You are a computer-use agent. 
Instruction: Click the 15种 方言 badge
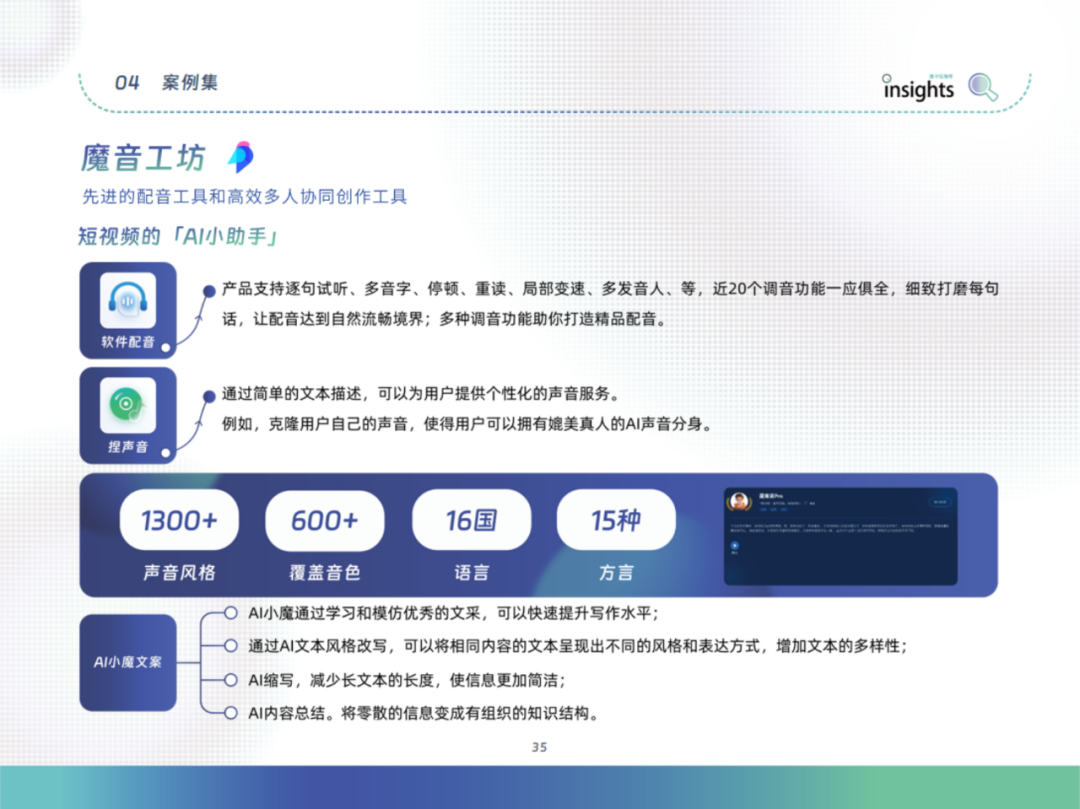(616, 520)
